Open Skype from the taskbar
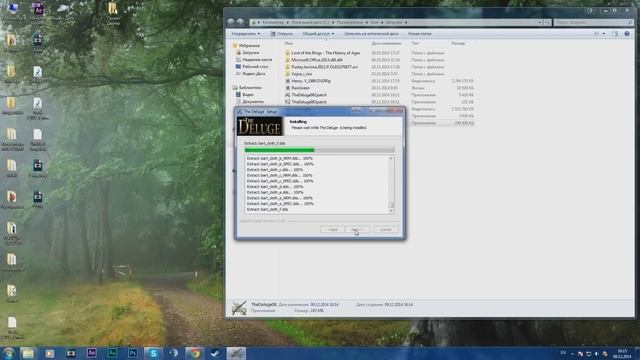640x360 pixels. click(153, 353)
